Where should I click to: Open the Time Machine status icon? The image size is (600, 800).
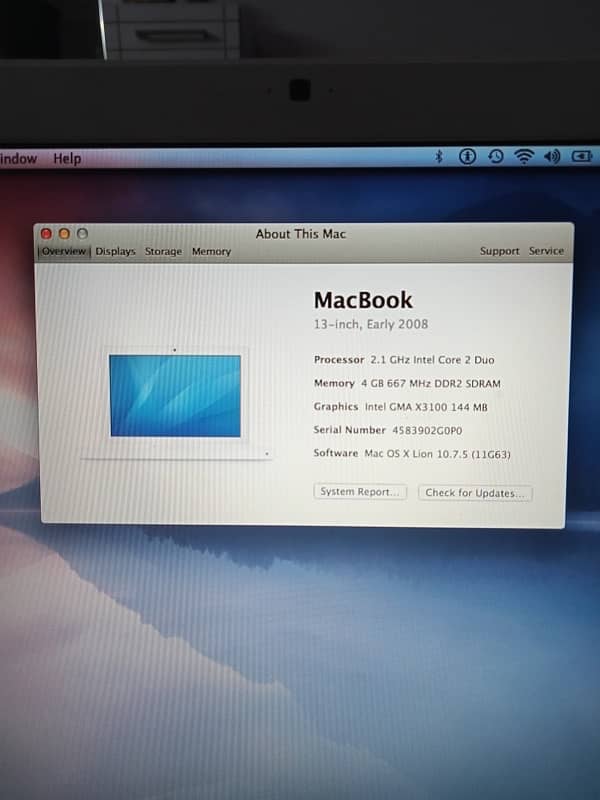[x=495, y=157]
